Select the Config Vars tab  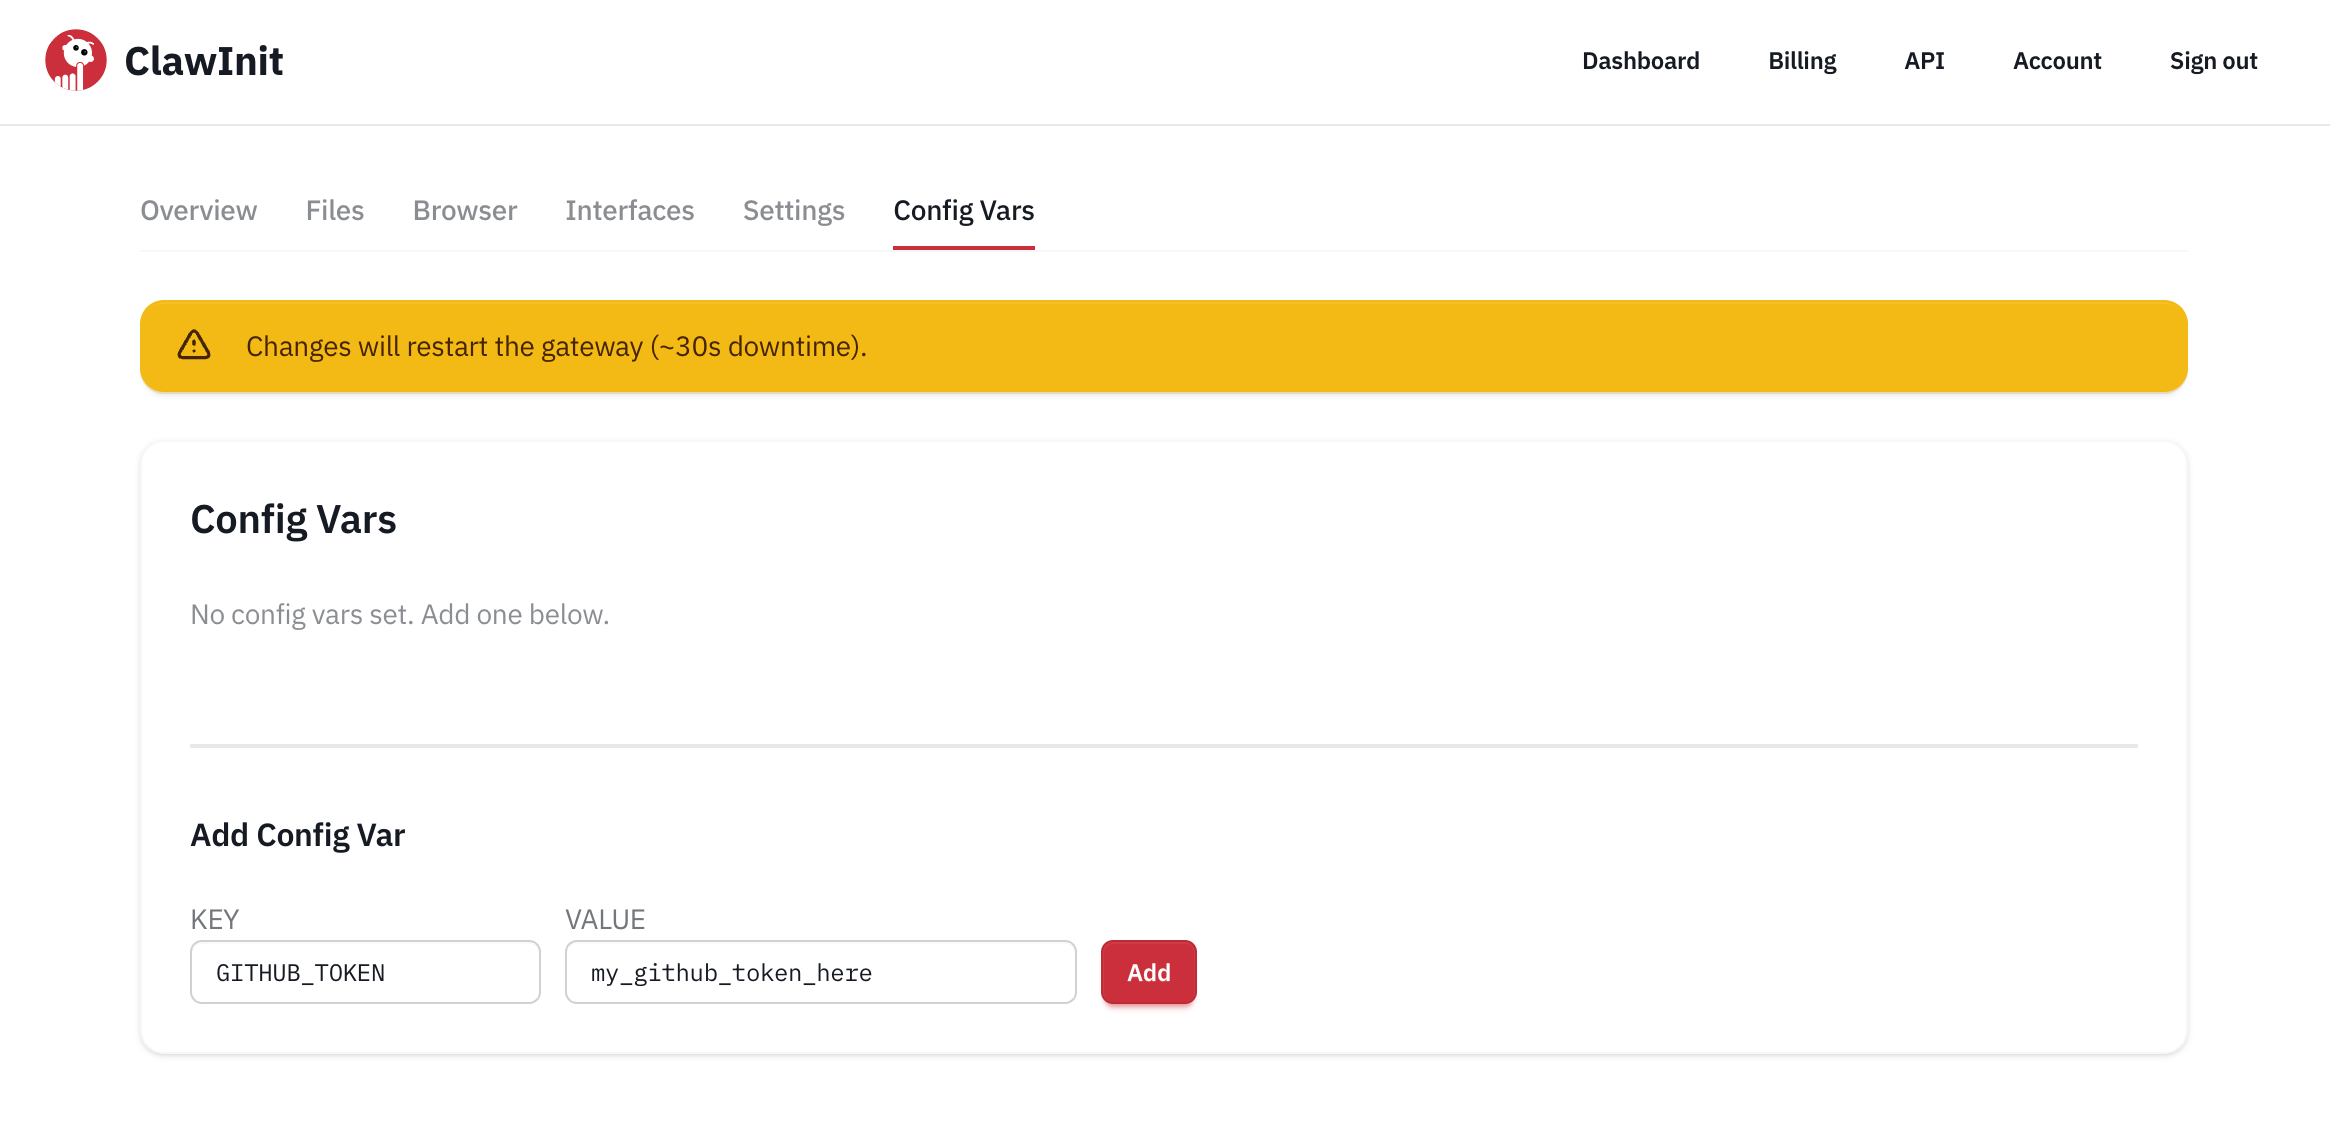tap(962, 210)
